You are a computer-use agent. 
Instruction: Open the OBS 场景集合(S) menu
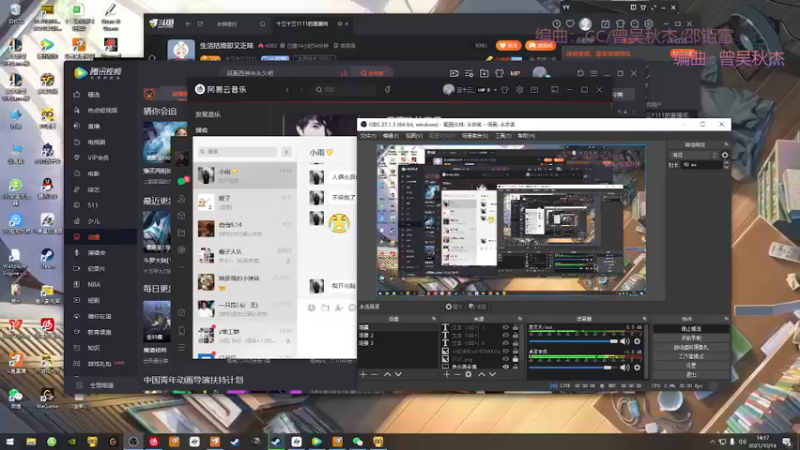coord(475,136)
